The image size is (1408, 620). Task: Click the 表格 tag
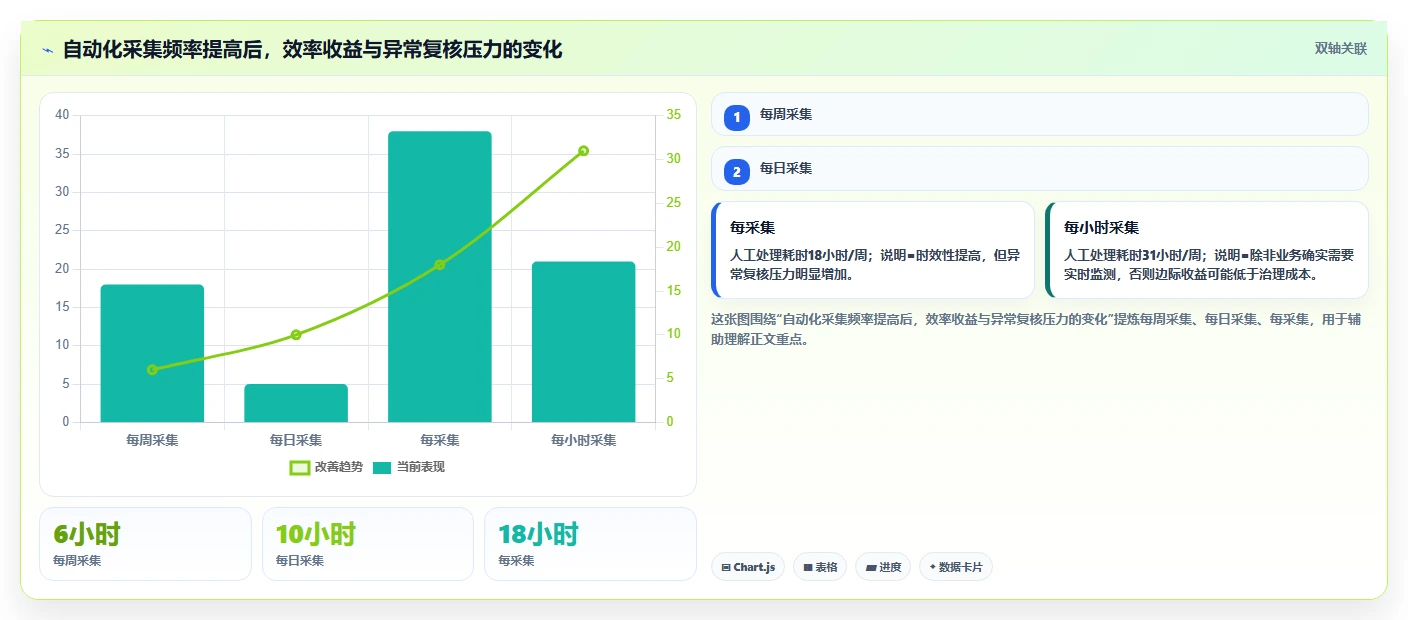tap(820, 567)
